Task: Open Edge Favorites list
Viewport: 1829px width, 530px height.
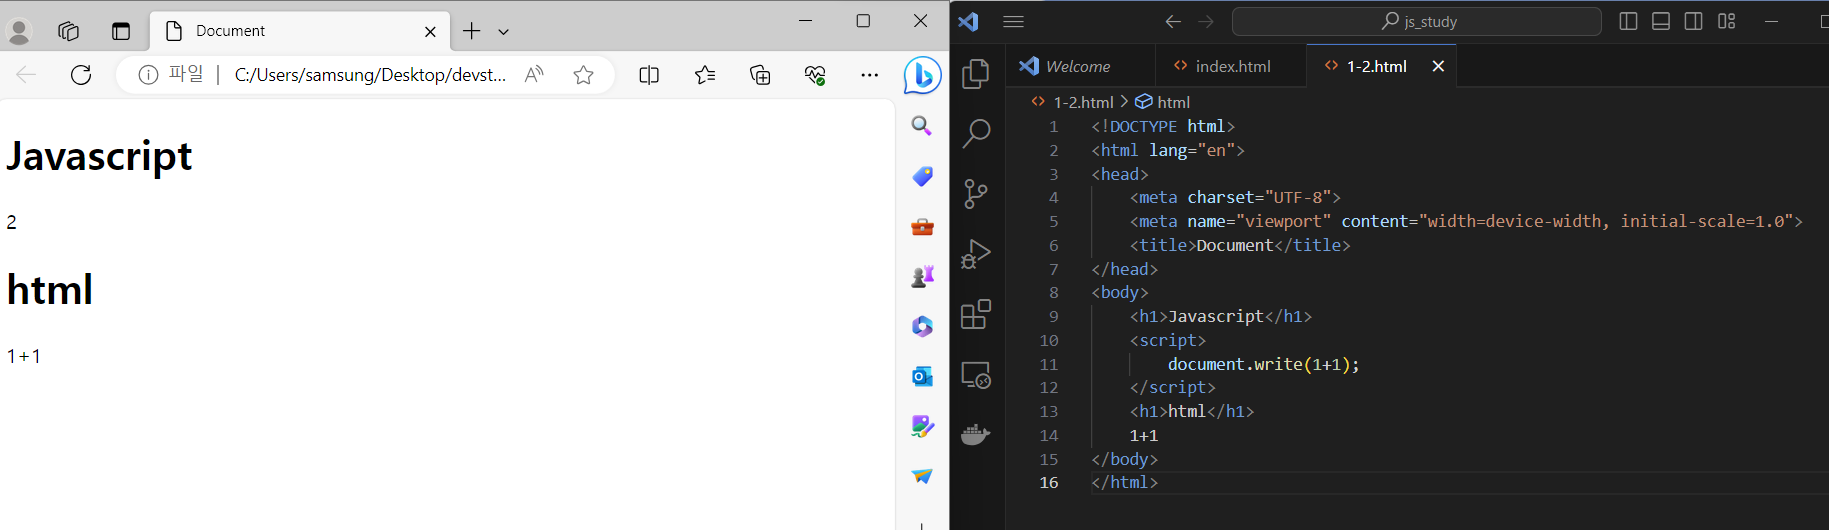Action: [705, 75]
